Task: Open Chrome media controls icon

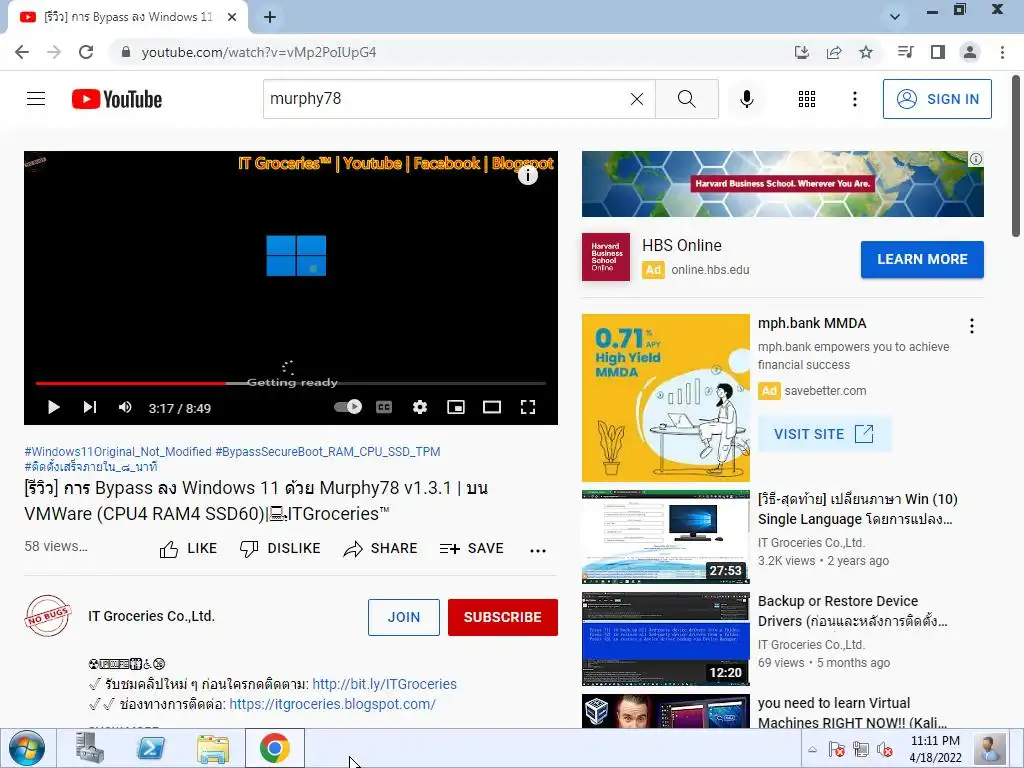Action: coord(905,52)
